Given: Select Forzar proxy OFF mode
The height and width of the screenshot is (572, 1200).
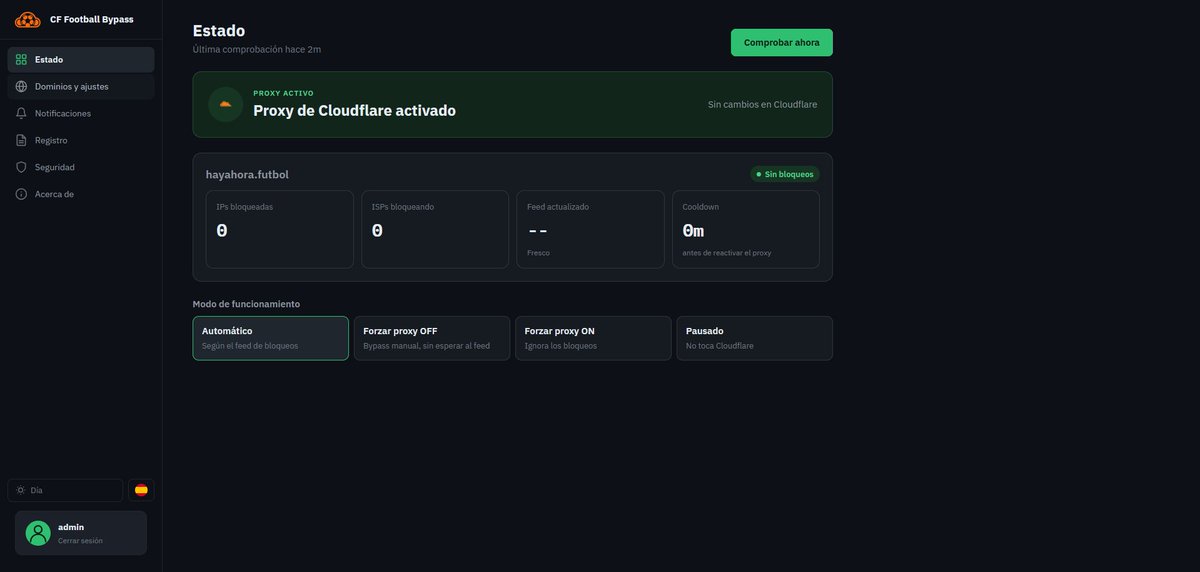Looking at the screenshot, I should (432, 338).
